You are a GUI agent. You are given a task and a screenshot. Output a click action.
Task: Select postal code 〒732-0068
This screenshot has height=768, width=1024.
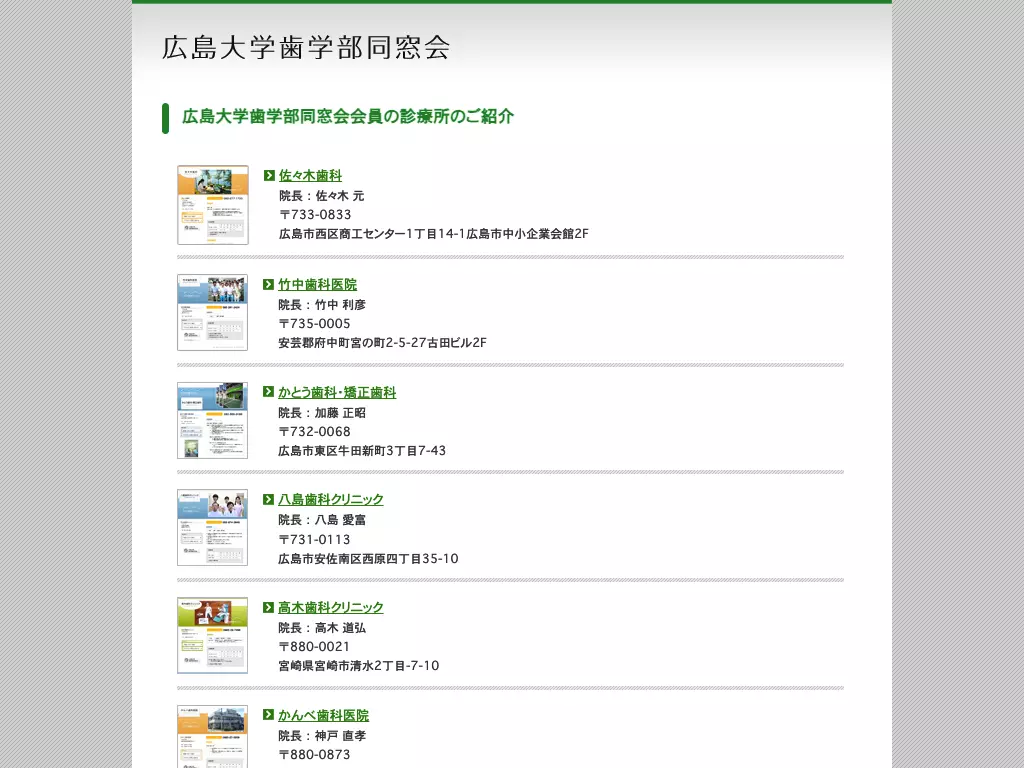click(x=314, y=432)
